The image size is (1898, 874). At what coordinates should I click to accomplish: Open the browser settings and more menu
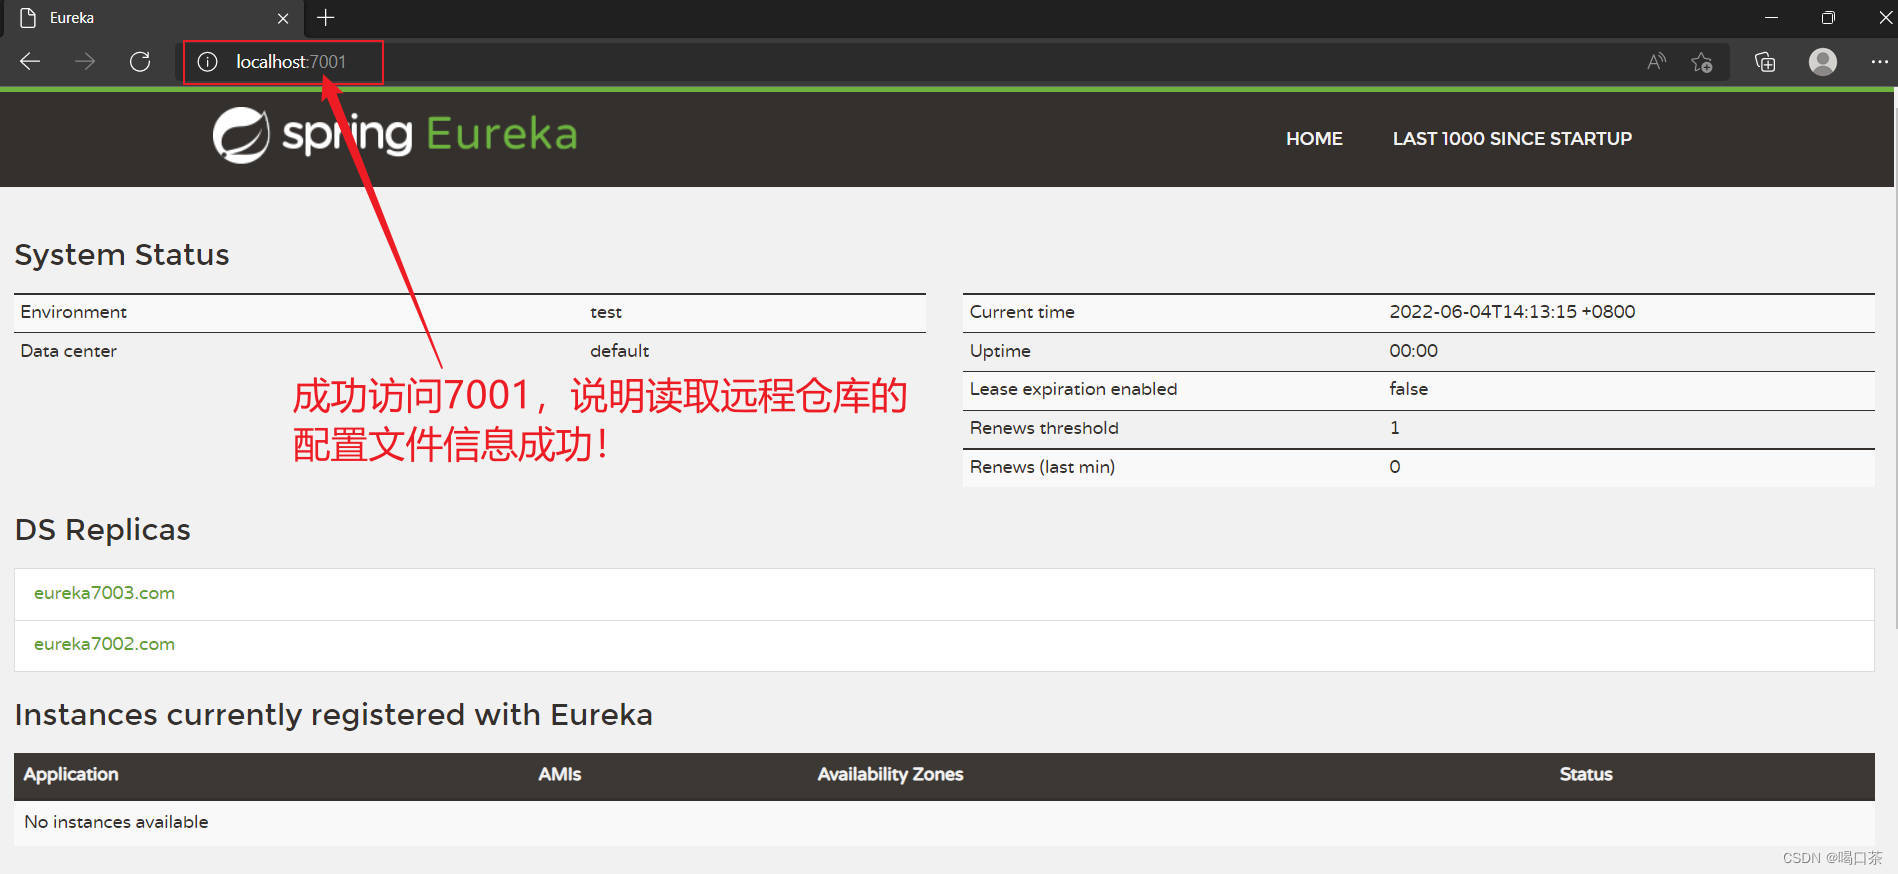tap(1879, 62)
